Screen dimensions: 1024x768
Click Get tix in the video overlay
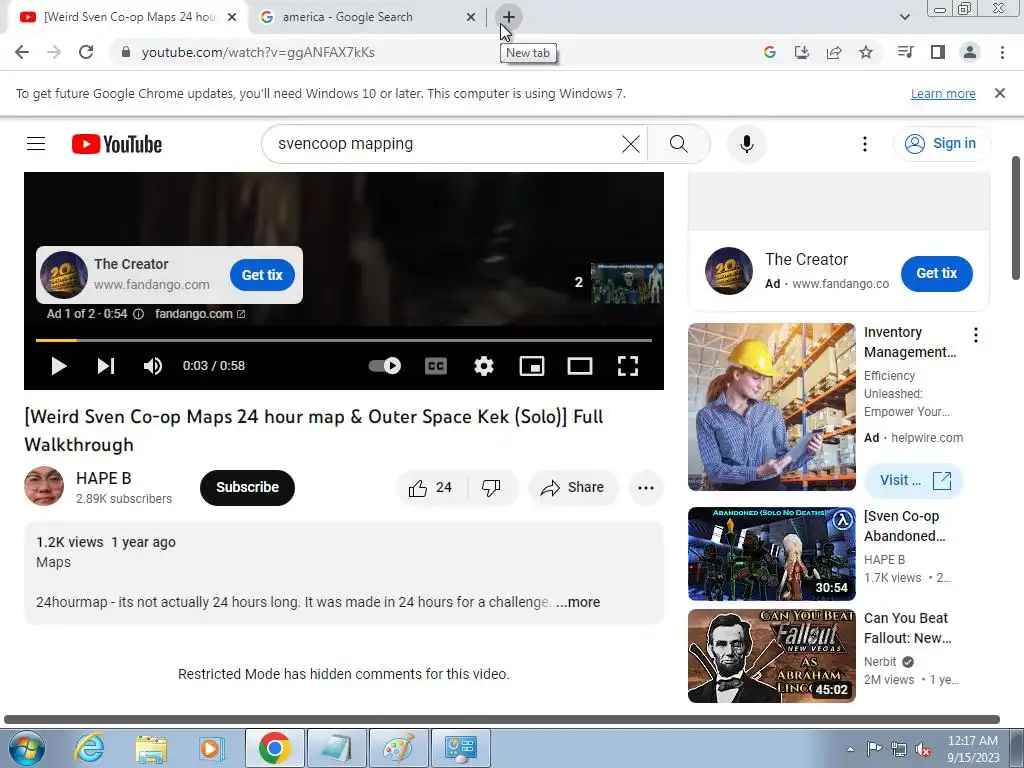(262, 275)
